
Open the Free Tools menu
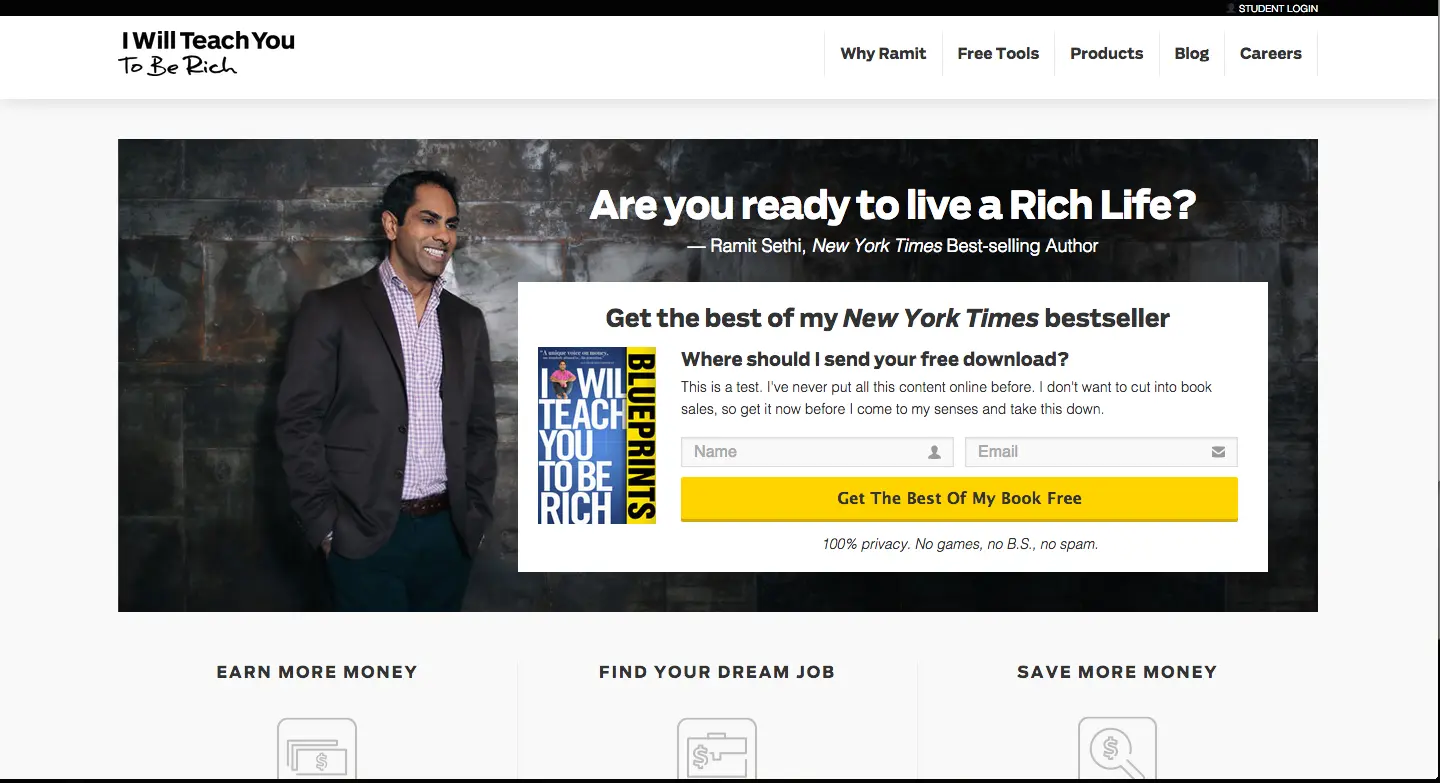tap(998, 54)
